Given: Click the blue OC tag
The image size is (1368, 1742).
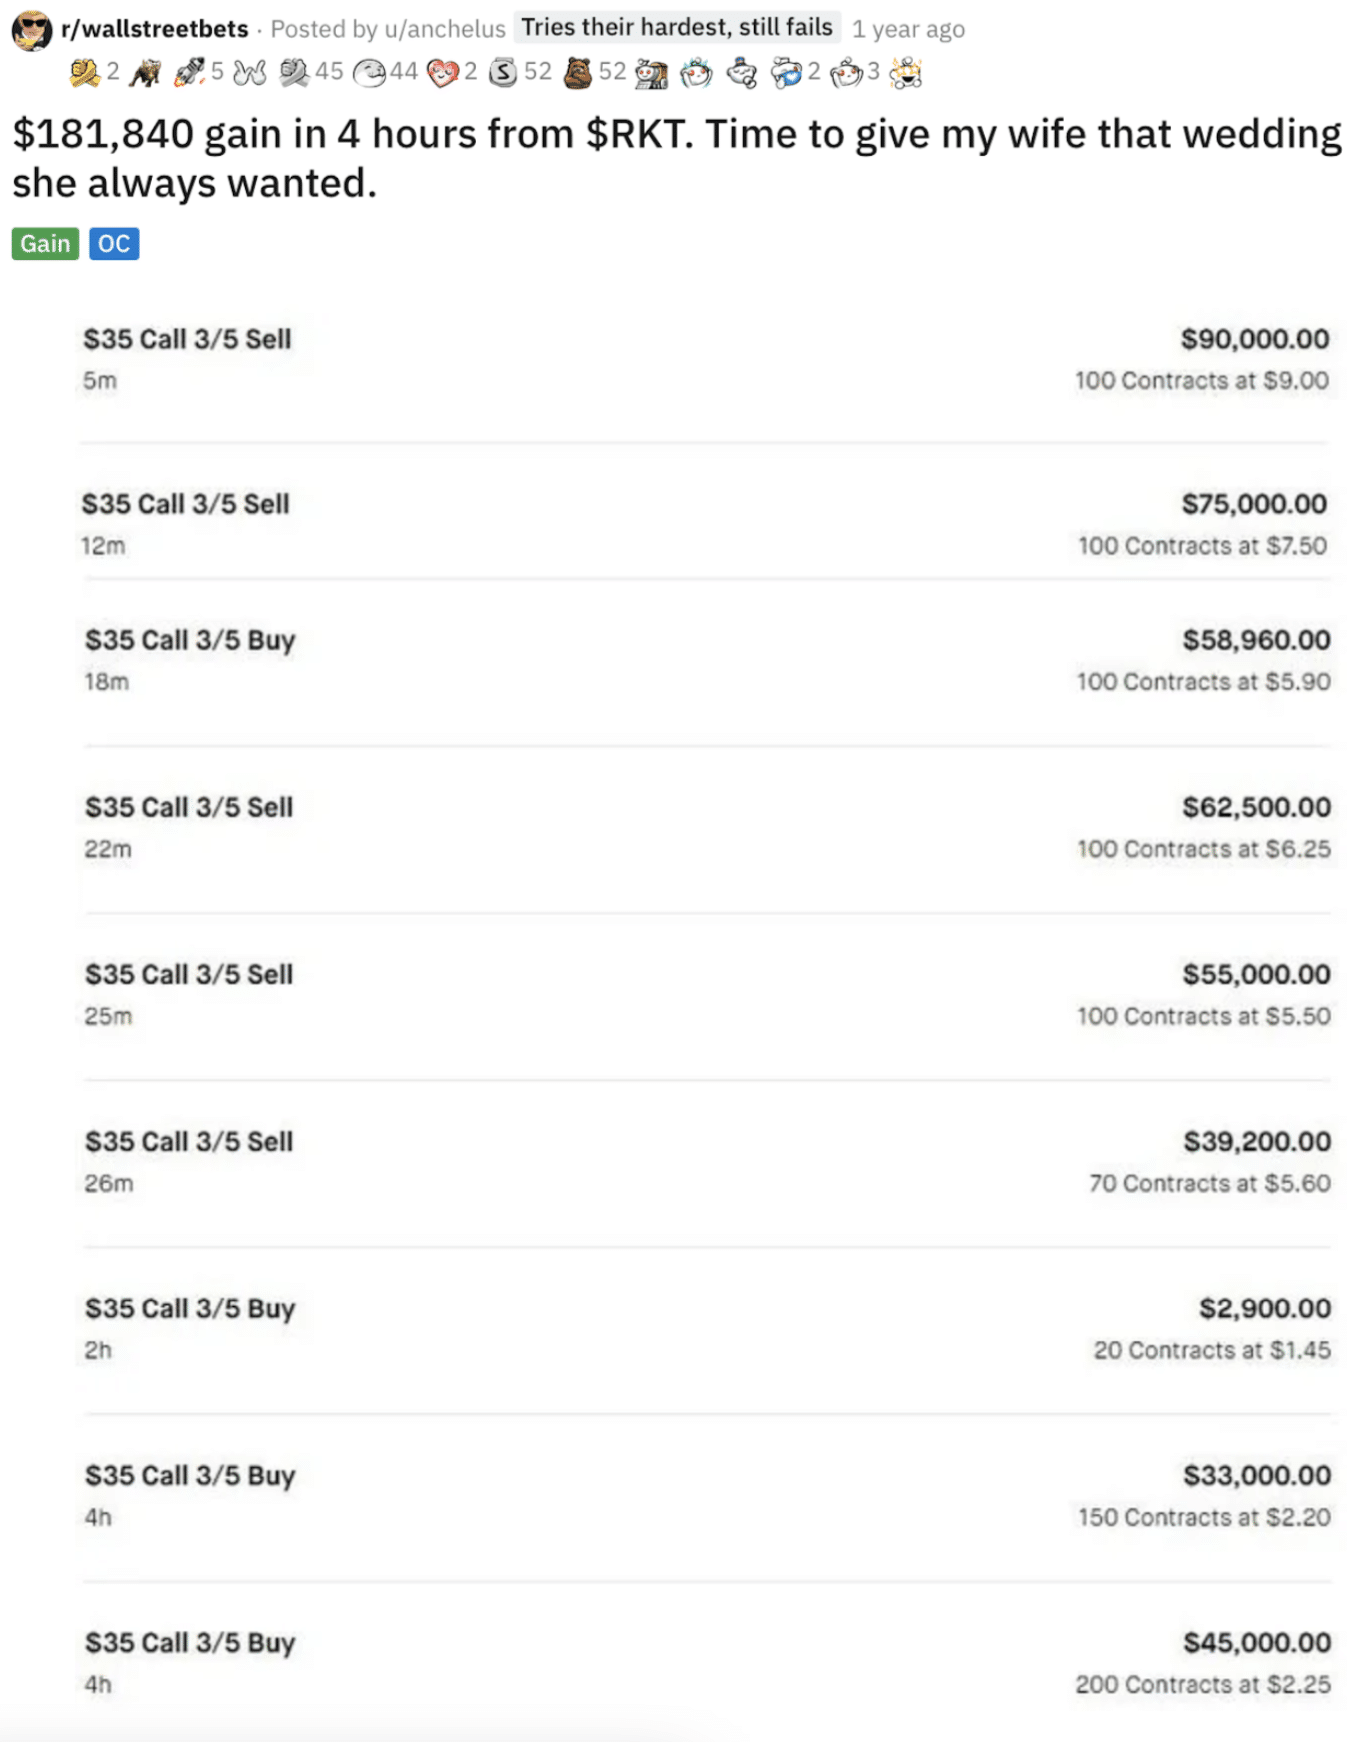Looking at the screenshot, I should point(114,244).
